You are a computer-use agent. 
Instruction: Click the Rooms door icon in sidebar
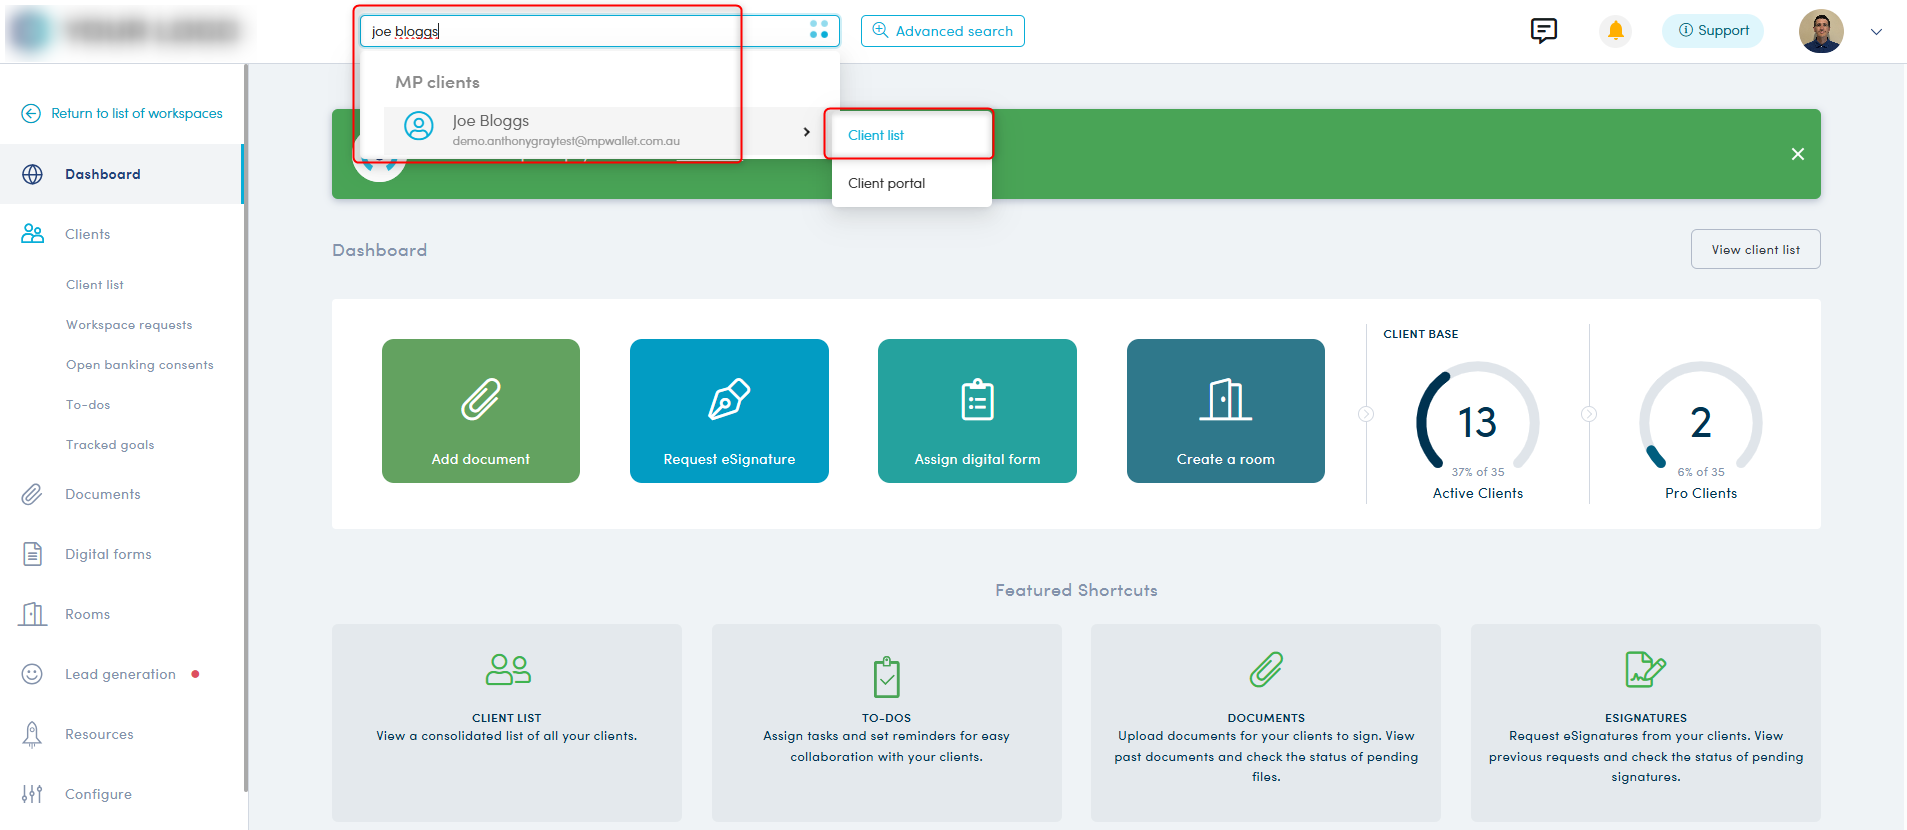[33, 614]
